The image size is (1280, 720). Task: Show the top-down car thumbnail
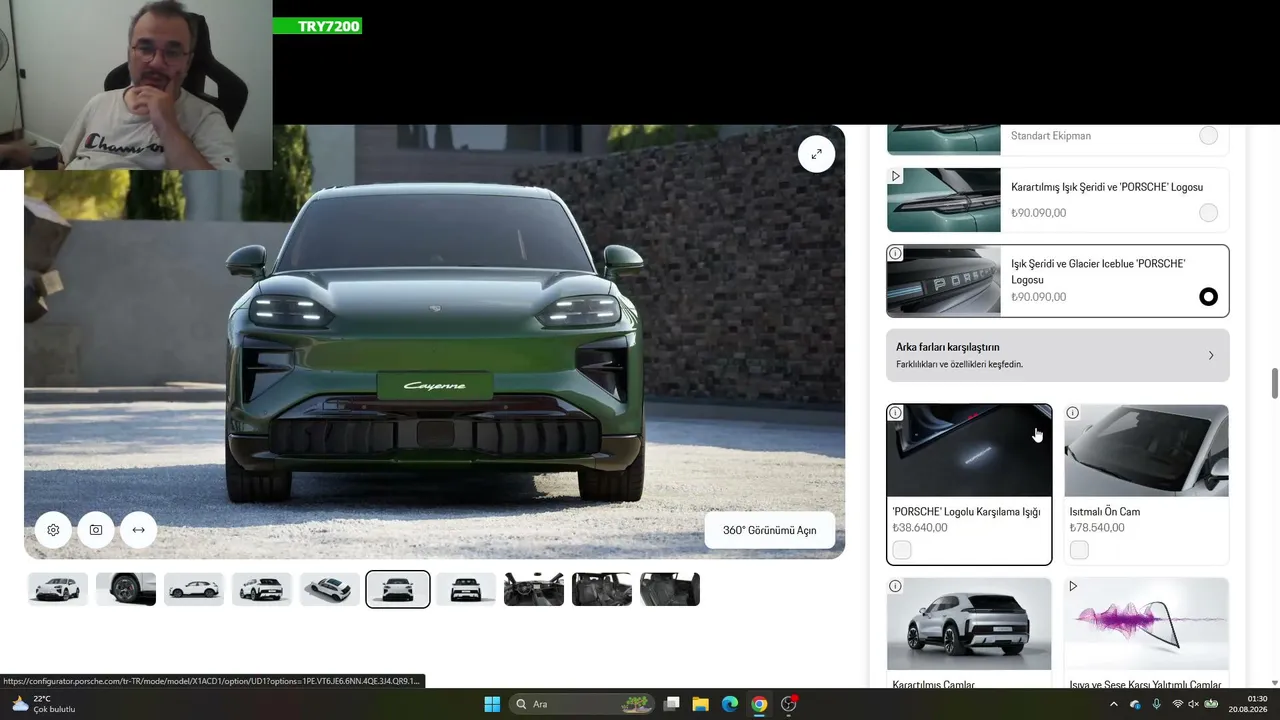[x=330, y=589]
